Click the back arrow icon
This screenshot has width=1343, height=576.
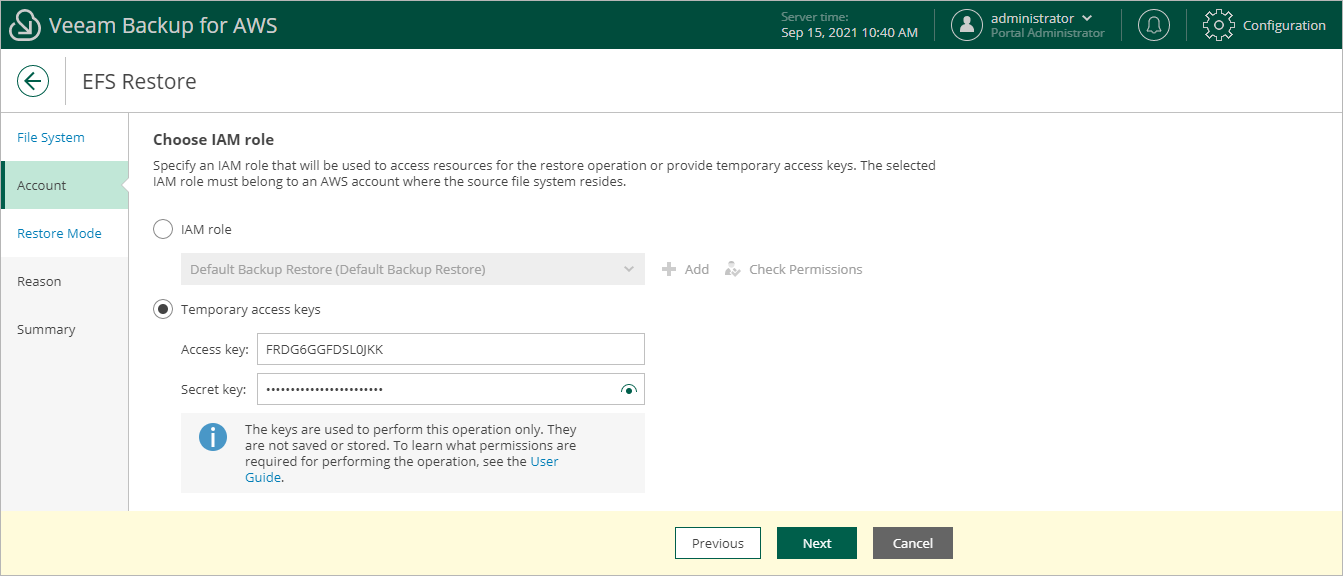pyautogui.click(x=33, y=81)
